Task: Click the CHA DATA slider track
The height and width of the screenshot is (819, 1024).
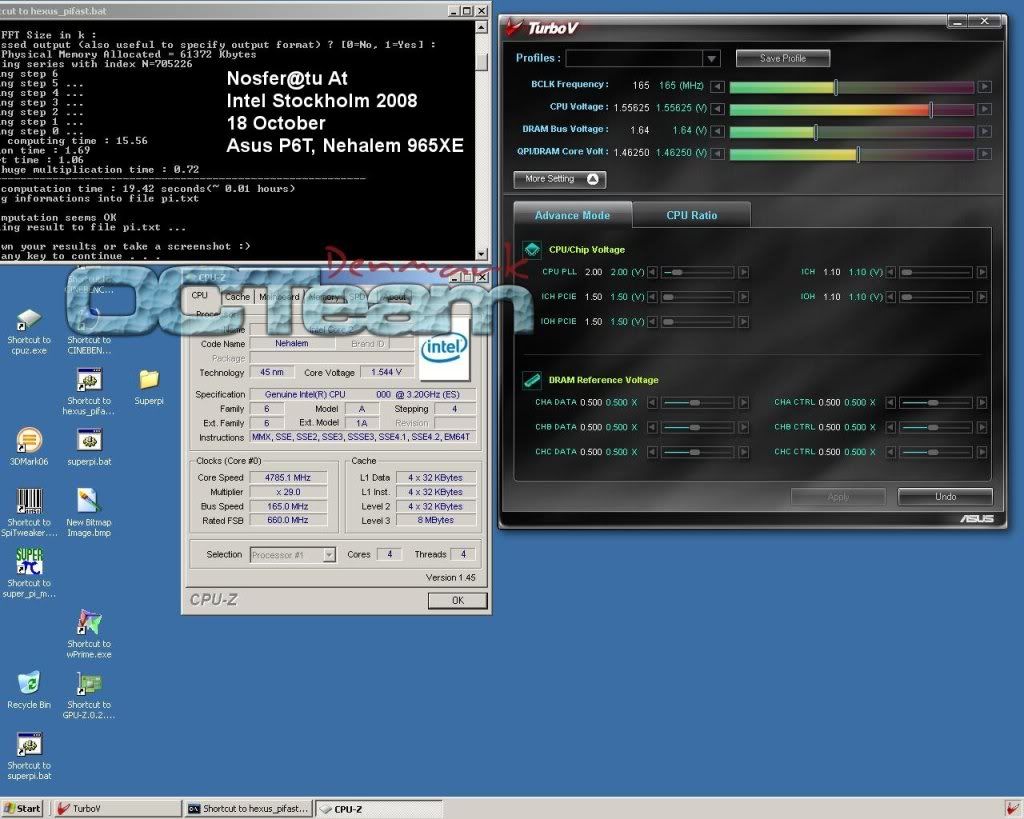Action: pyautogui.click(x=697, y=402)
